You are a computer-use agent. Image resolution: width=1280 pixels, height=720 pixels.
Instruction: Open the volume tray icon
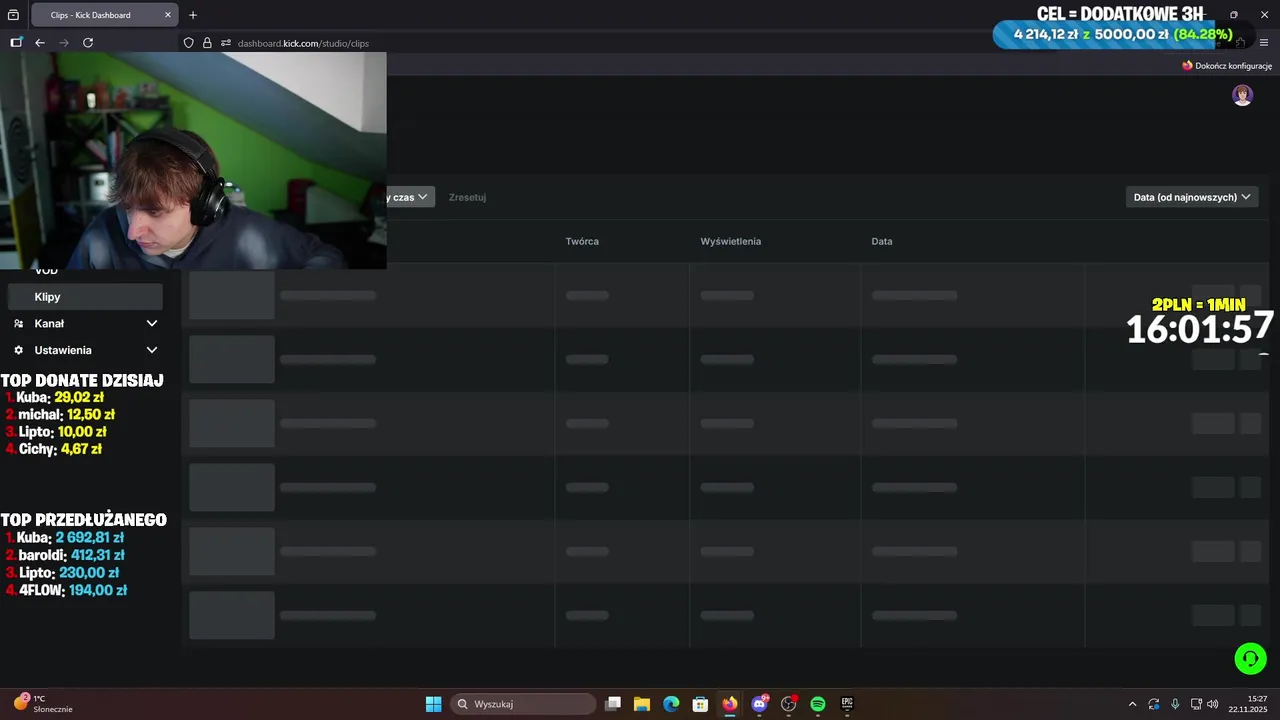pos(1213,704)
